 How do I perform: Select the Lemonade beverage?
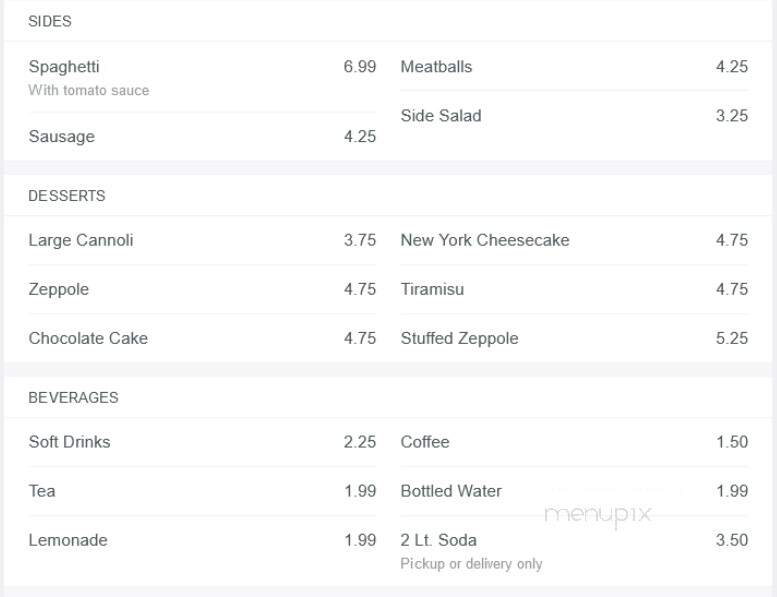(202, 540)
